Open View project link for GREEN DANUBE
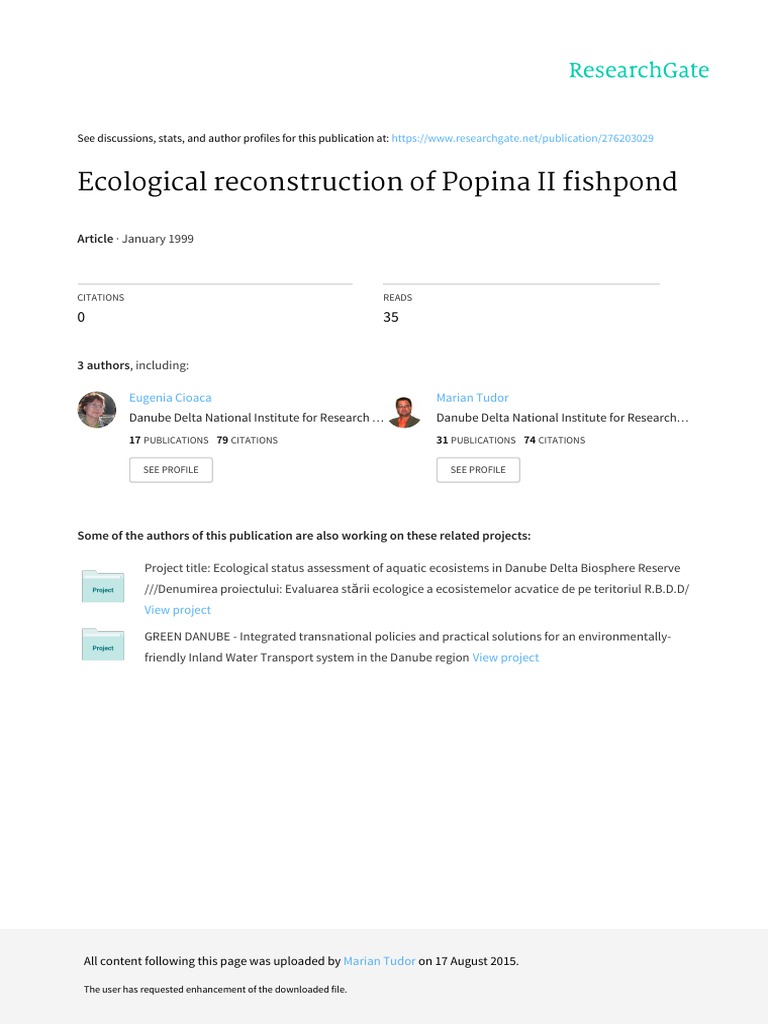The width and height of the screenshot is (768, 1024). click(505, 658)
